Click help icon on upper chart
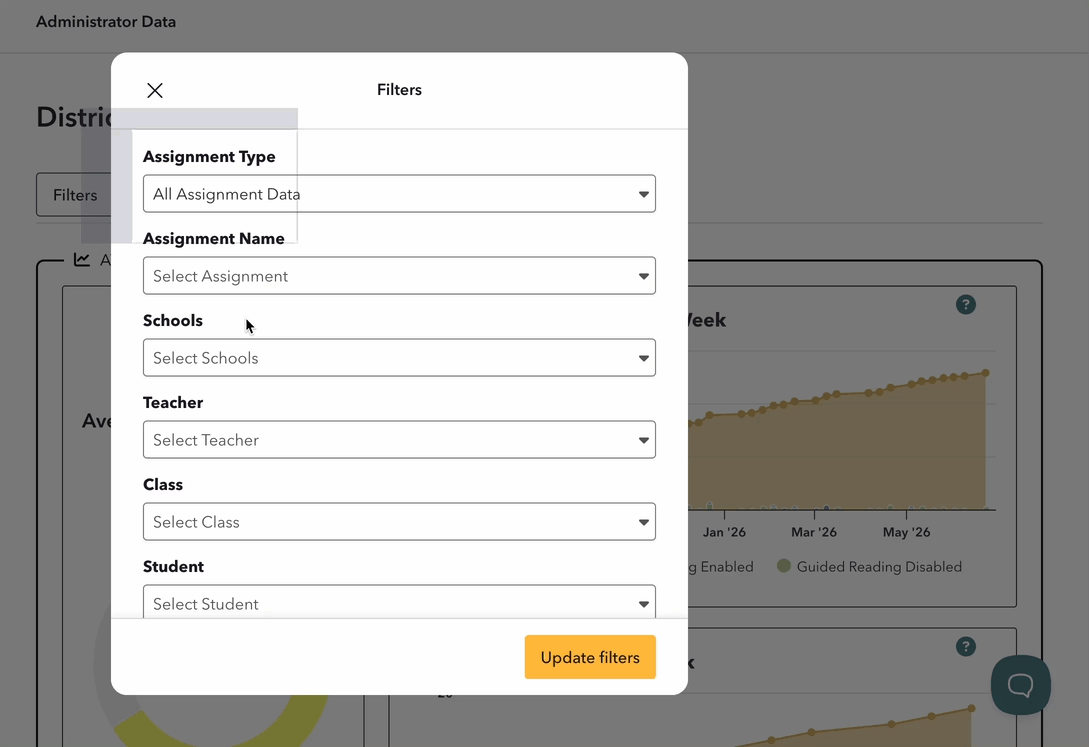This screenshot has height=747, width=1089. 965,305
